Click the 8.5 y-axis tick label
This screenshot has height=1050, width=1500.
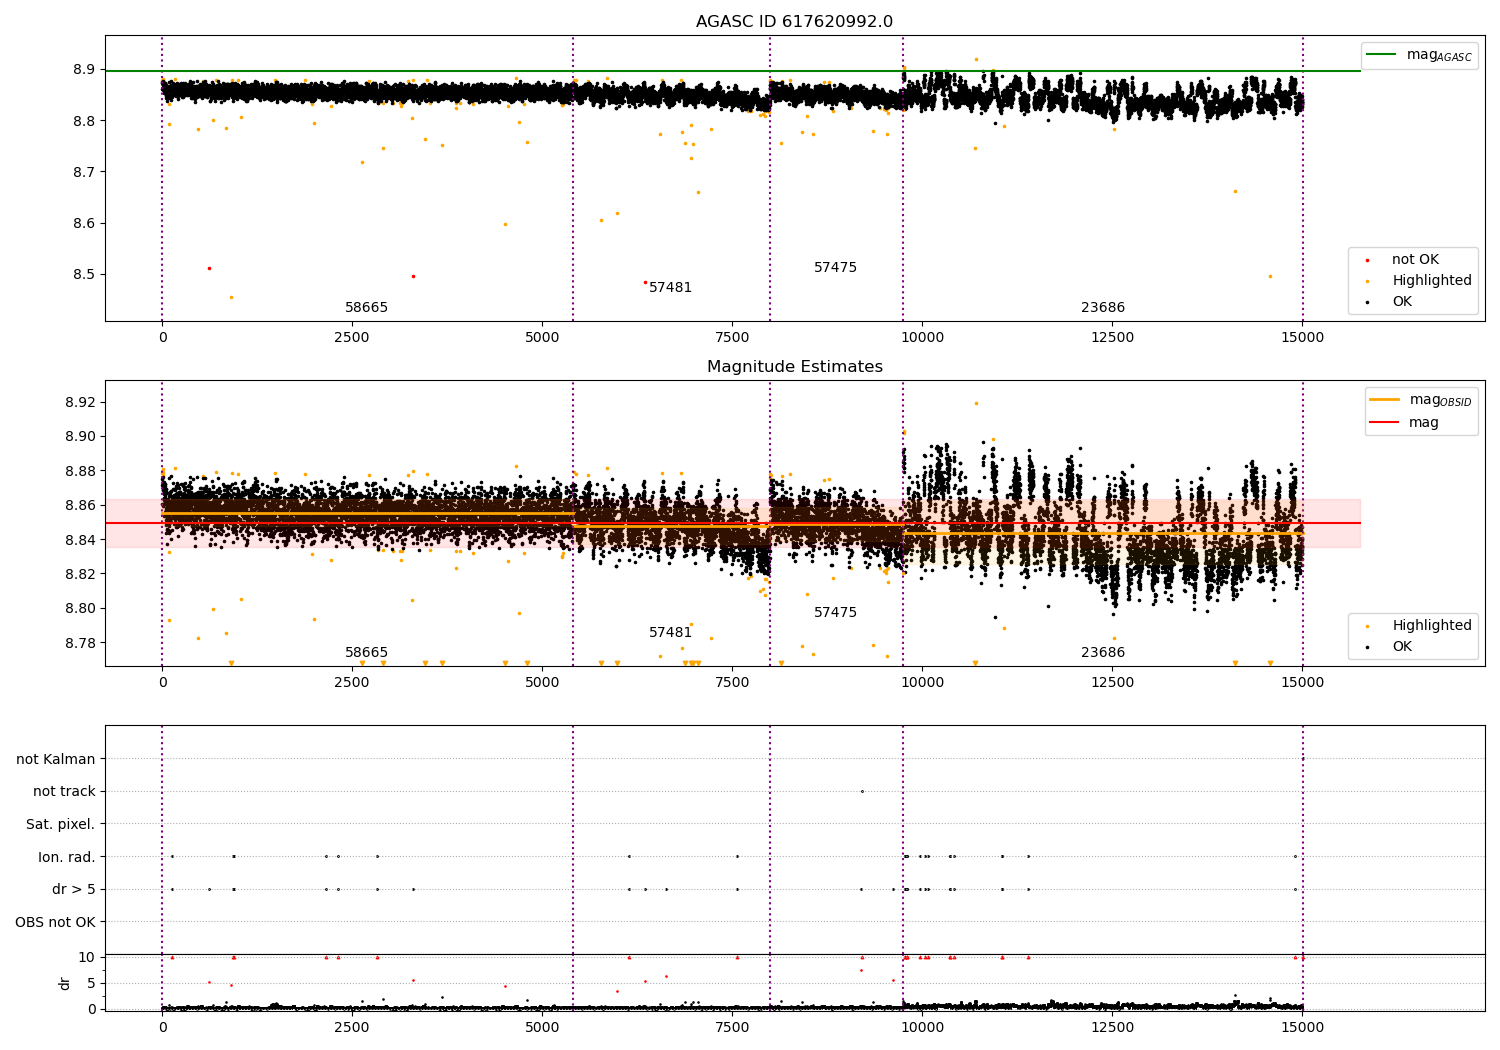pyautogui.click(x=83, y=275)
